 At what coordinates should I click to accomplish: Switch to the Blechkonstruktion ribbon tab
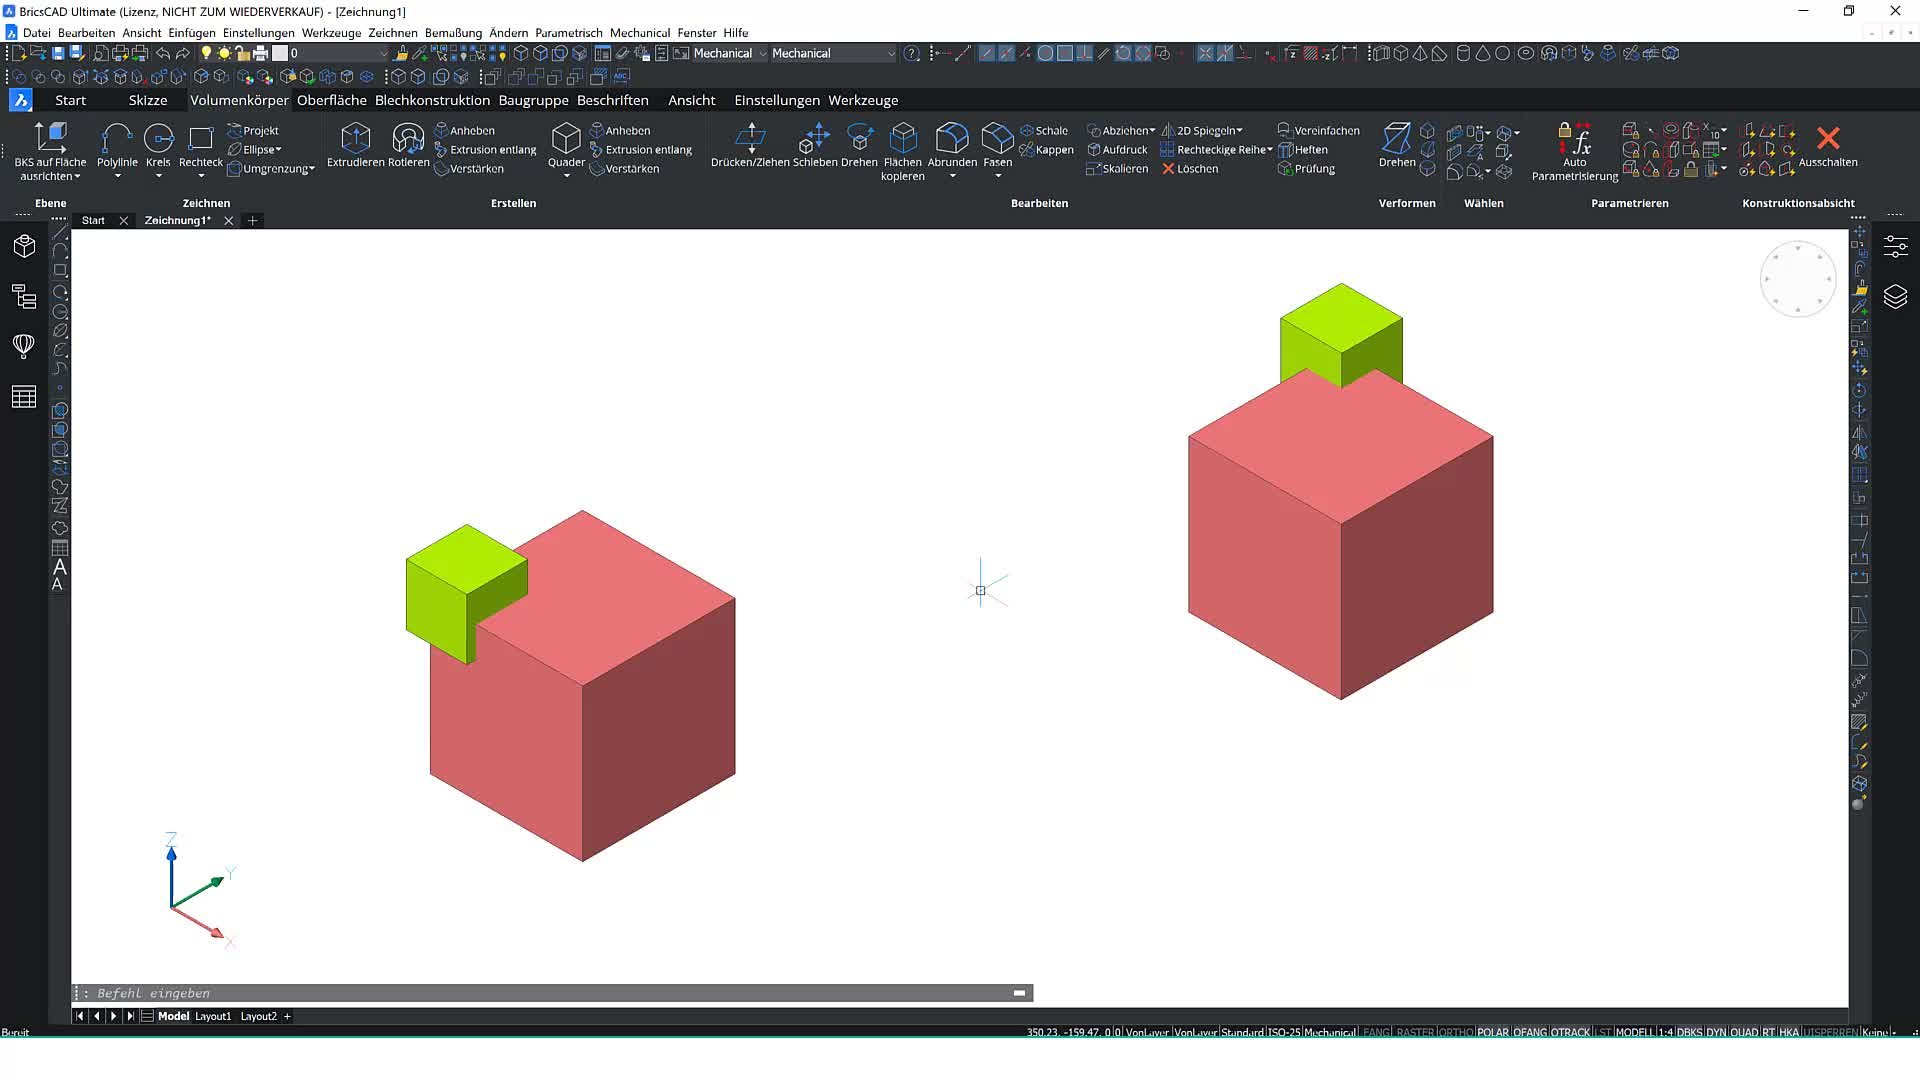(x=432, y=100)
